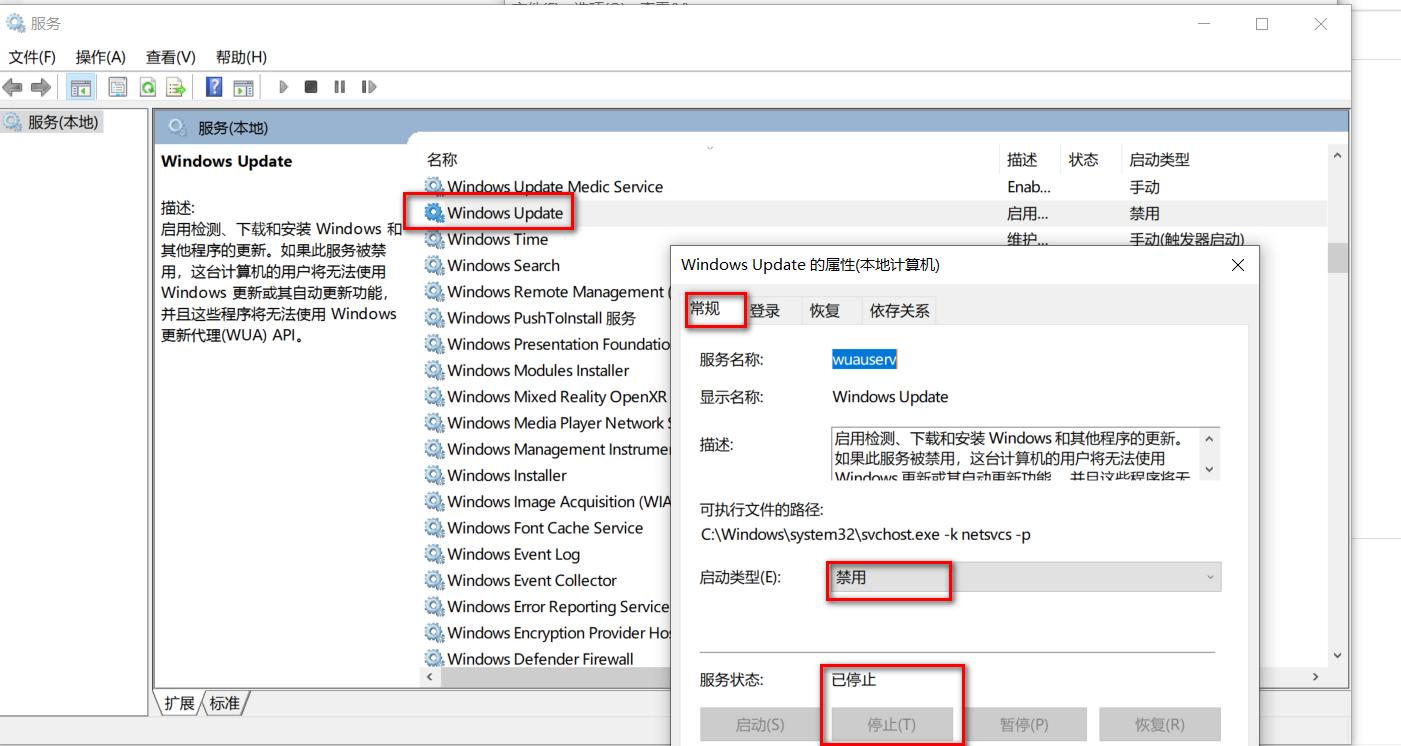Click the gear icon beside Windows Font Cache Service
Viewport: 1401px width, 746px height.
pyautogui.click(x=434, y=528)
